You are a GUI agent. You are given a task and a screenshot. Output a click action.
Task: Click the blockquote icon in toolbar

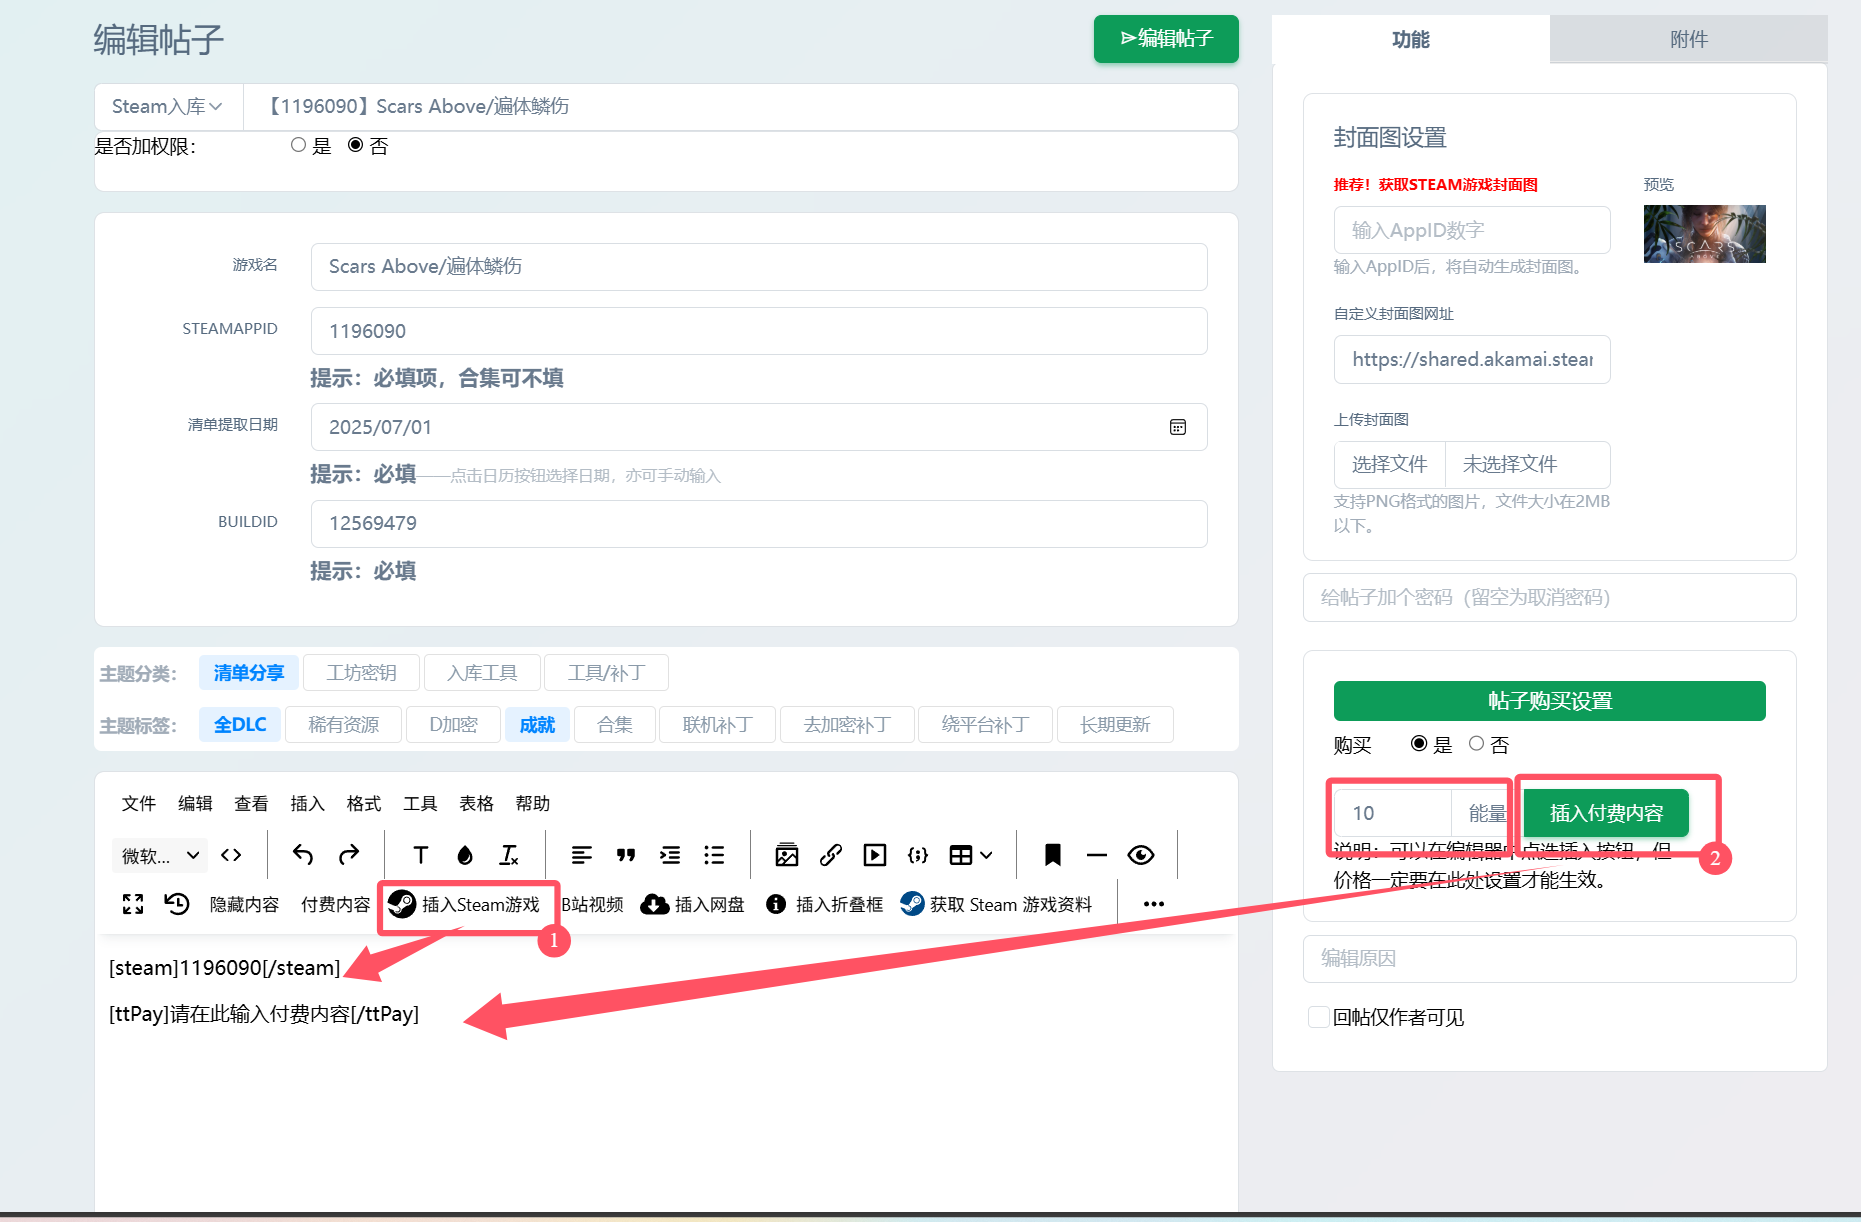[x=626, y=855]
